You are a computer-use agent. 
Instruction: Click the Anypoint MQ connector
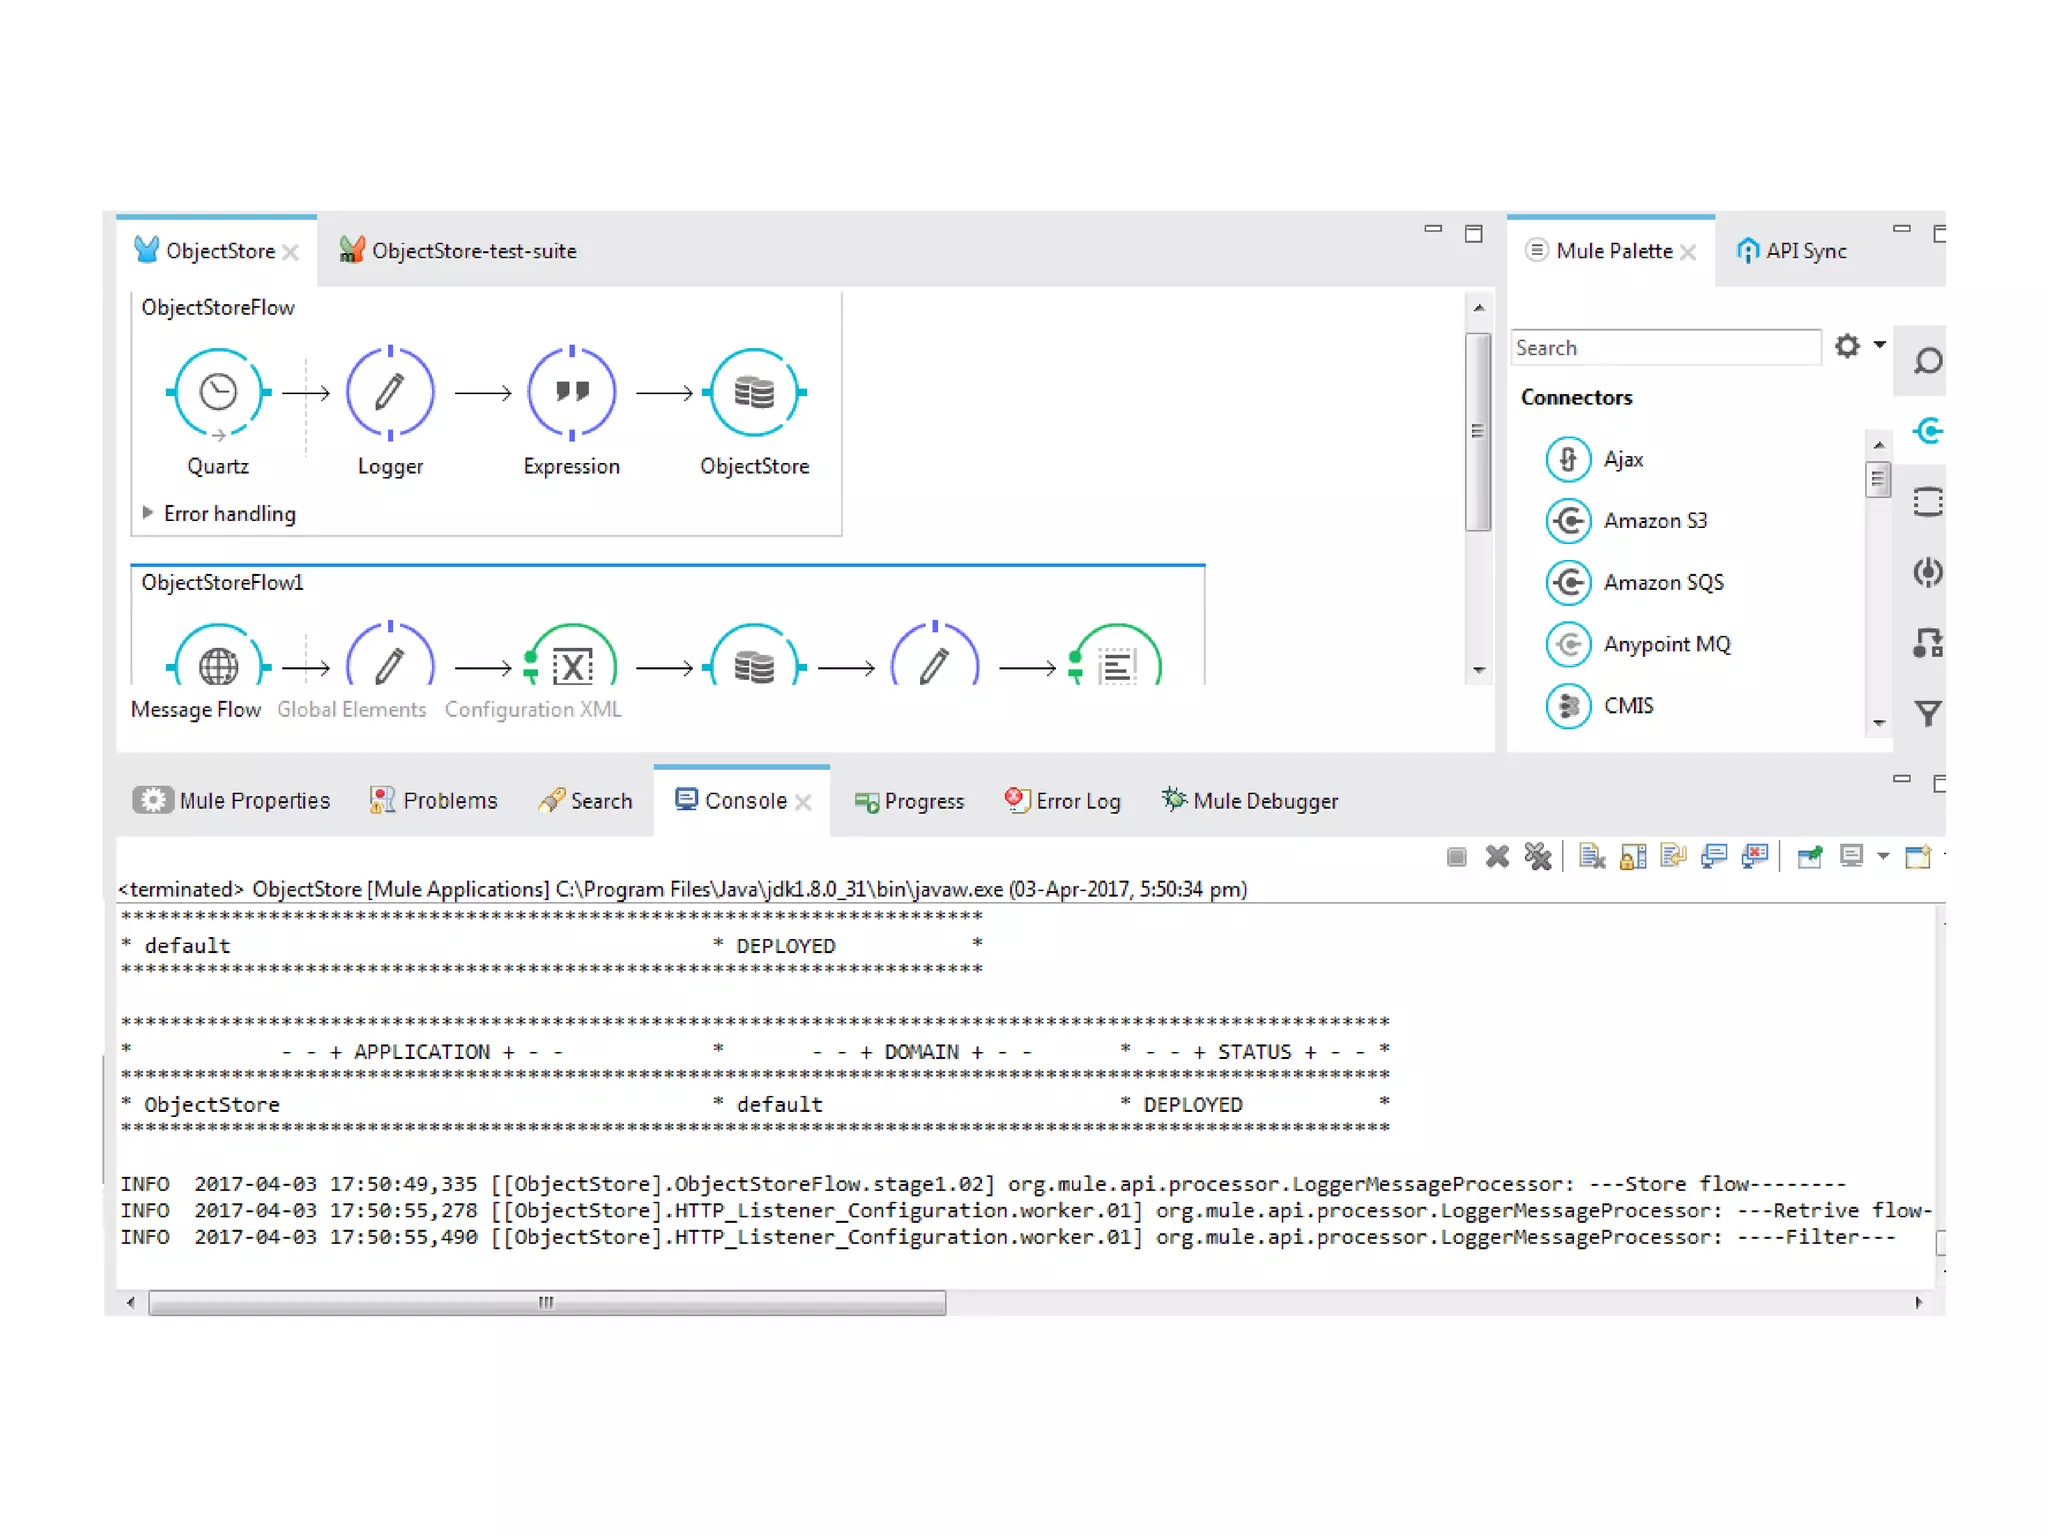(1666, 645)
